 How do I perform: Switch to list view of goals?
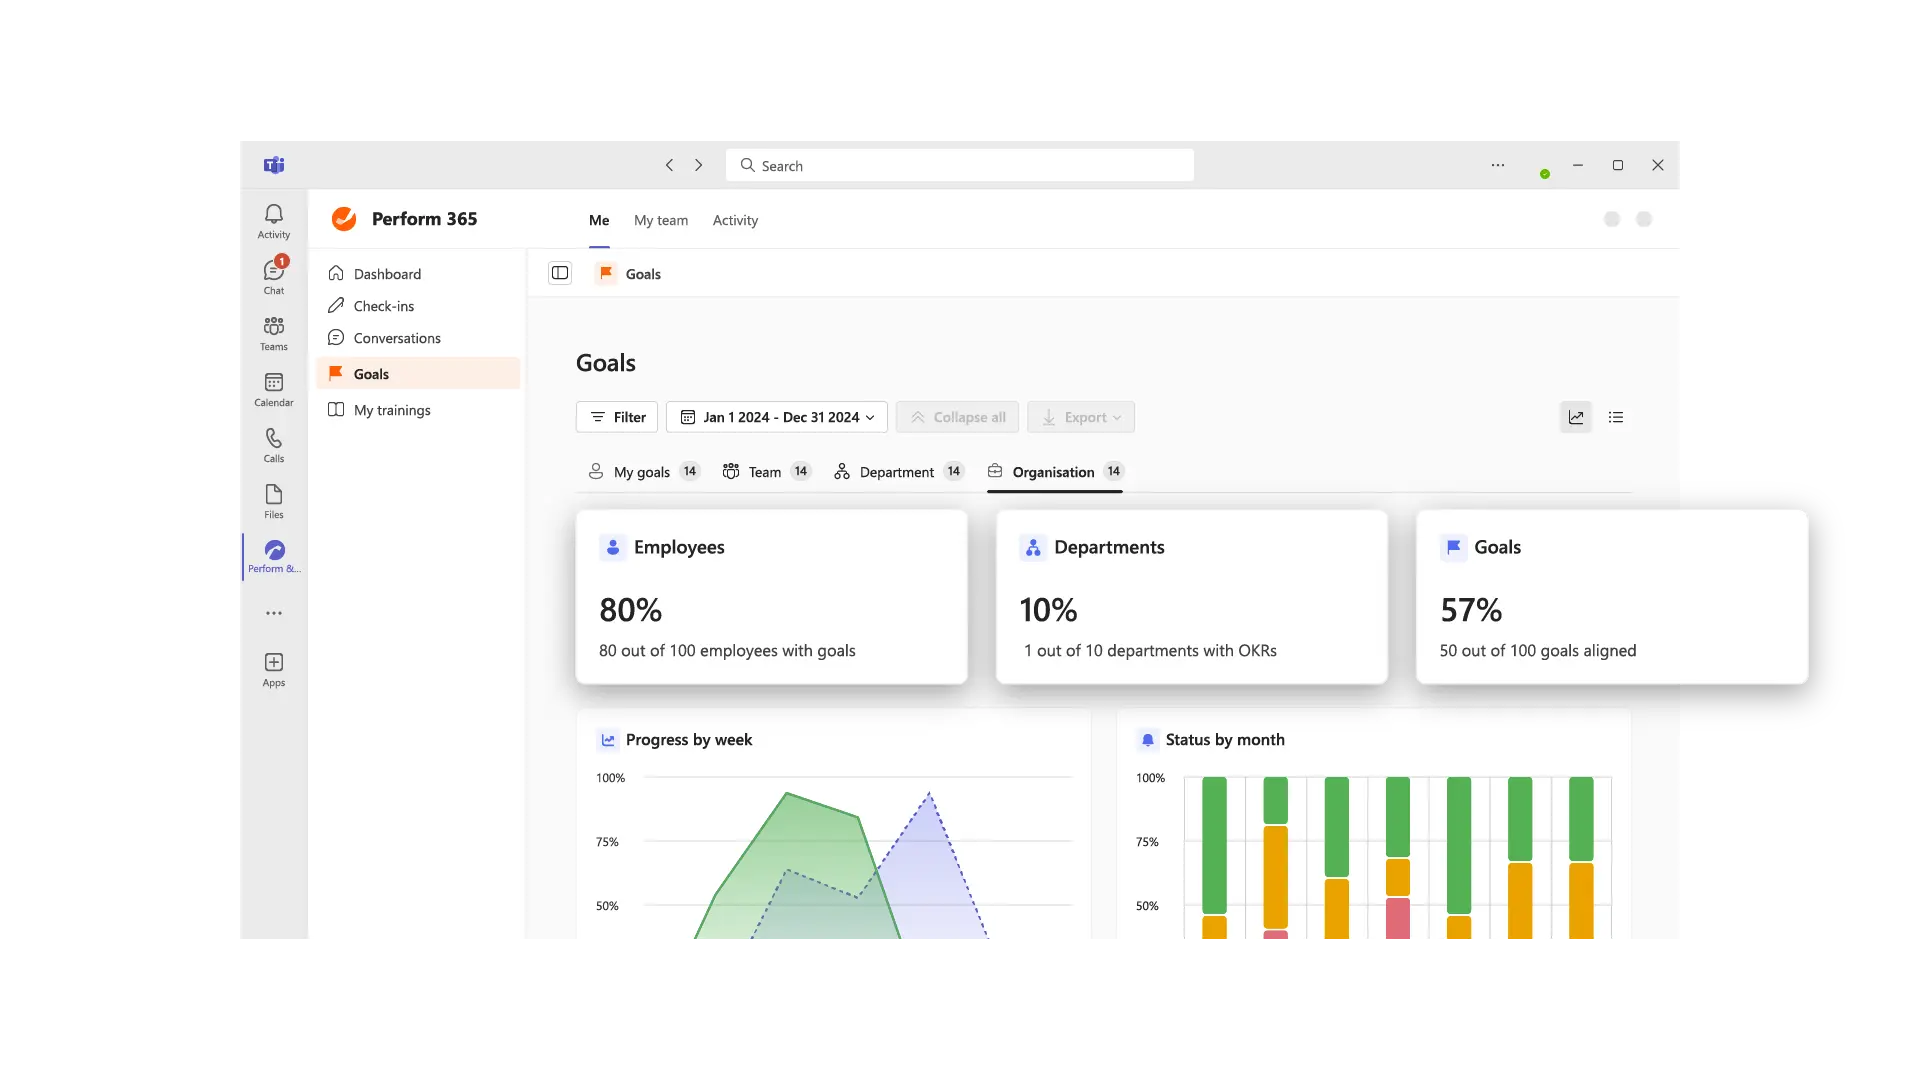(1616, 417)
